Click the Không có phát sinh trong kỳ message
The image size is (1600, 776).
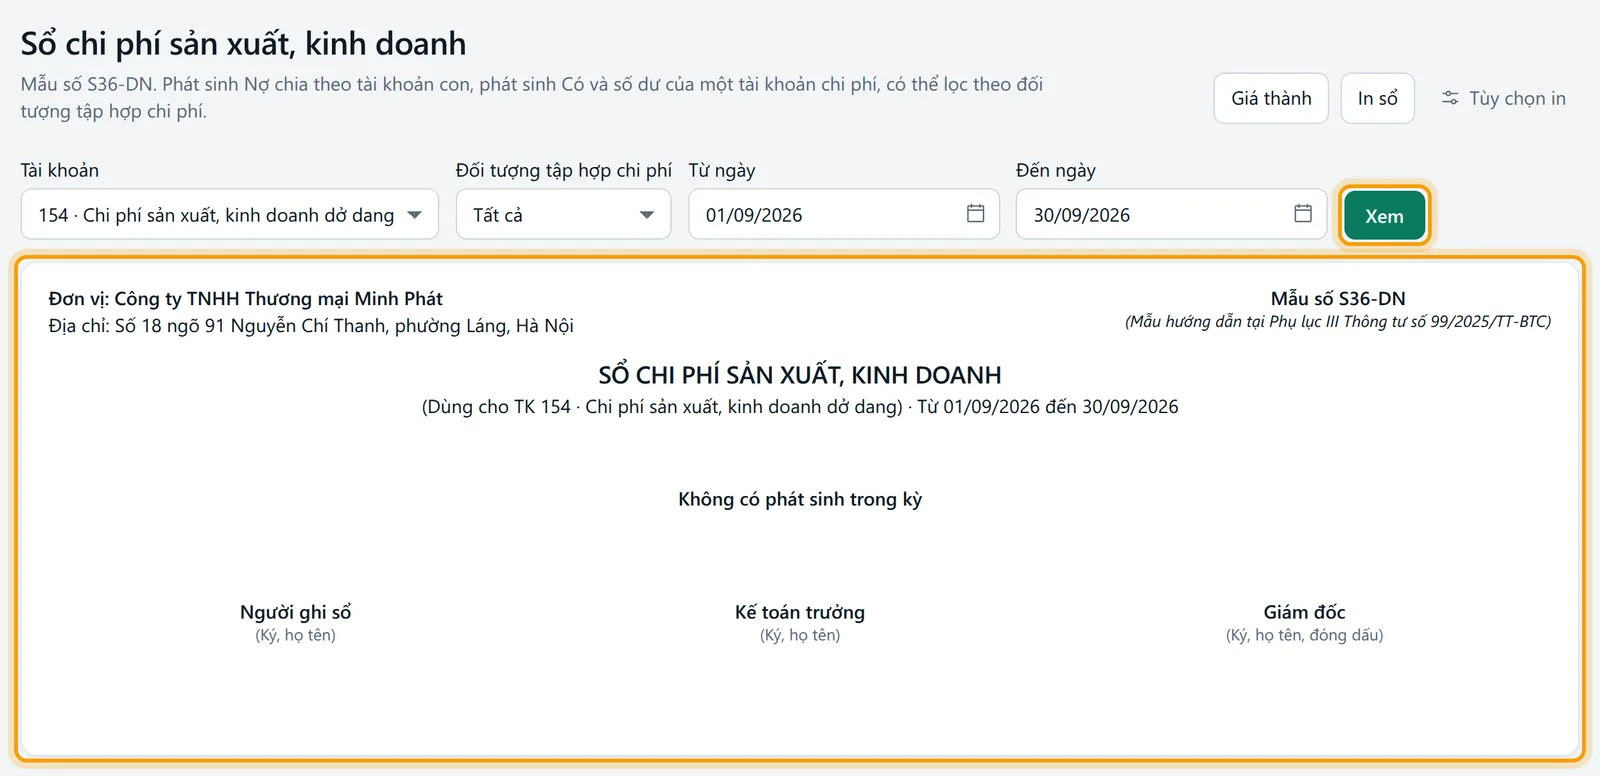800,499
